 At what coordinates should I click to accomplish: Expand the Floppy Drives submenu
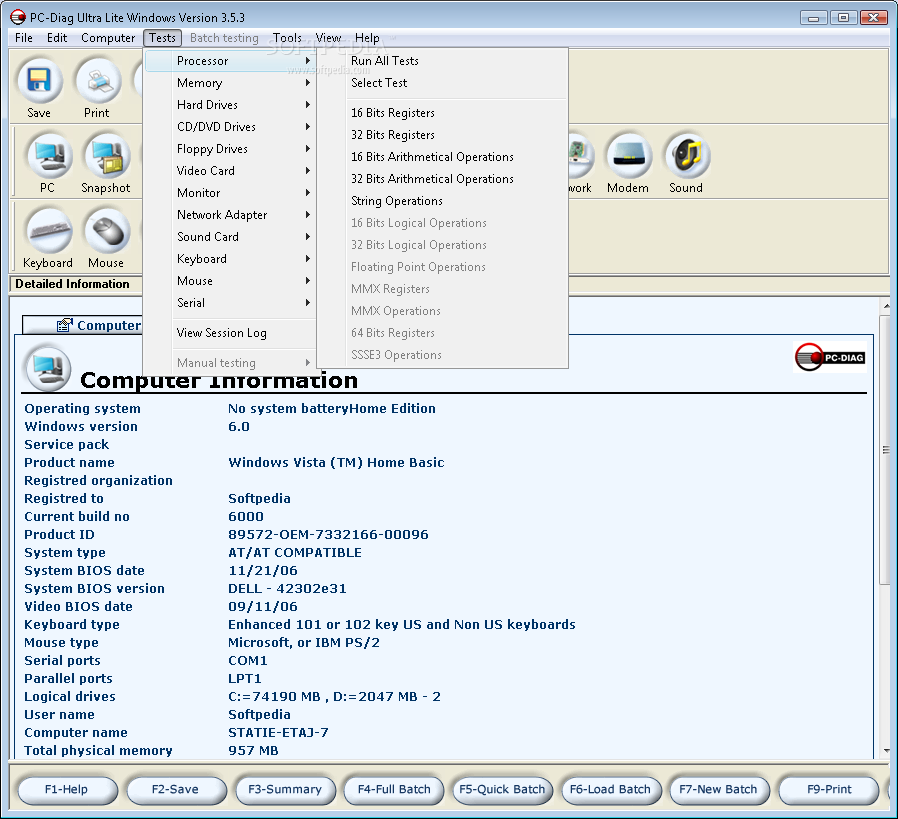click(230, 149)
